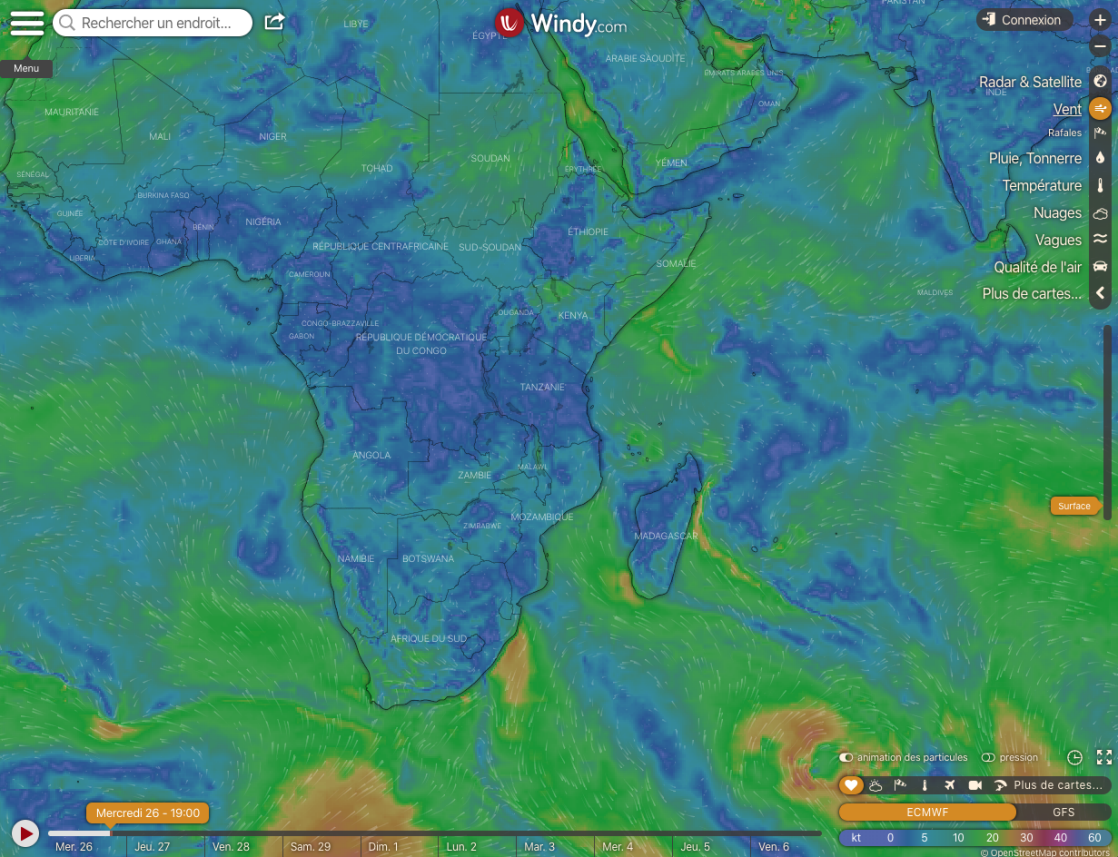Select Ven. 28 on the timeline
Image resolution: width=1118 pixels, height=857 pixels.
coord(231,847)
